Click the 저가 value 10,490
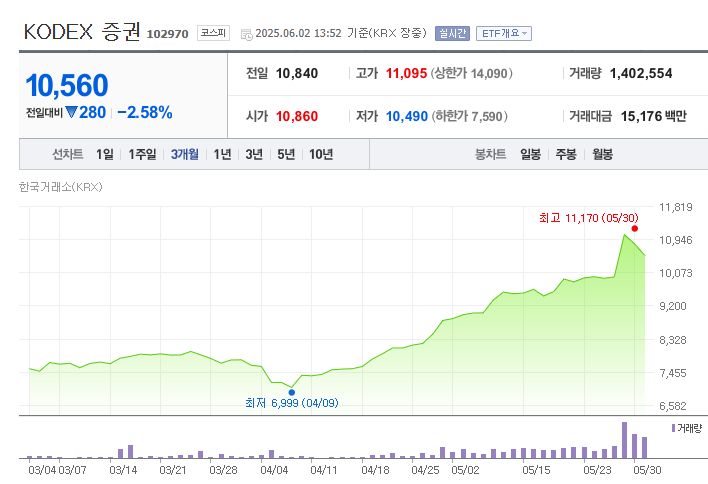The image size is (708, 484). [406, 116]
